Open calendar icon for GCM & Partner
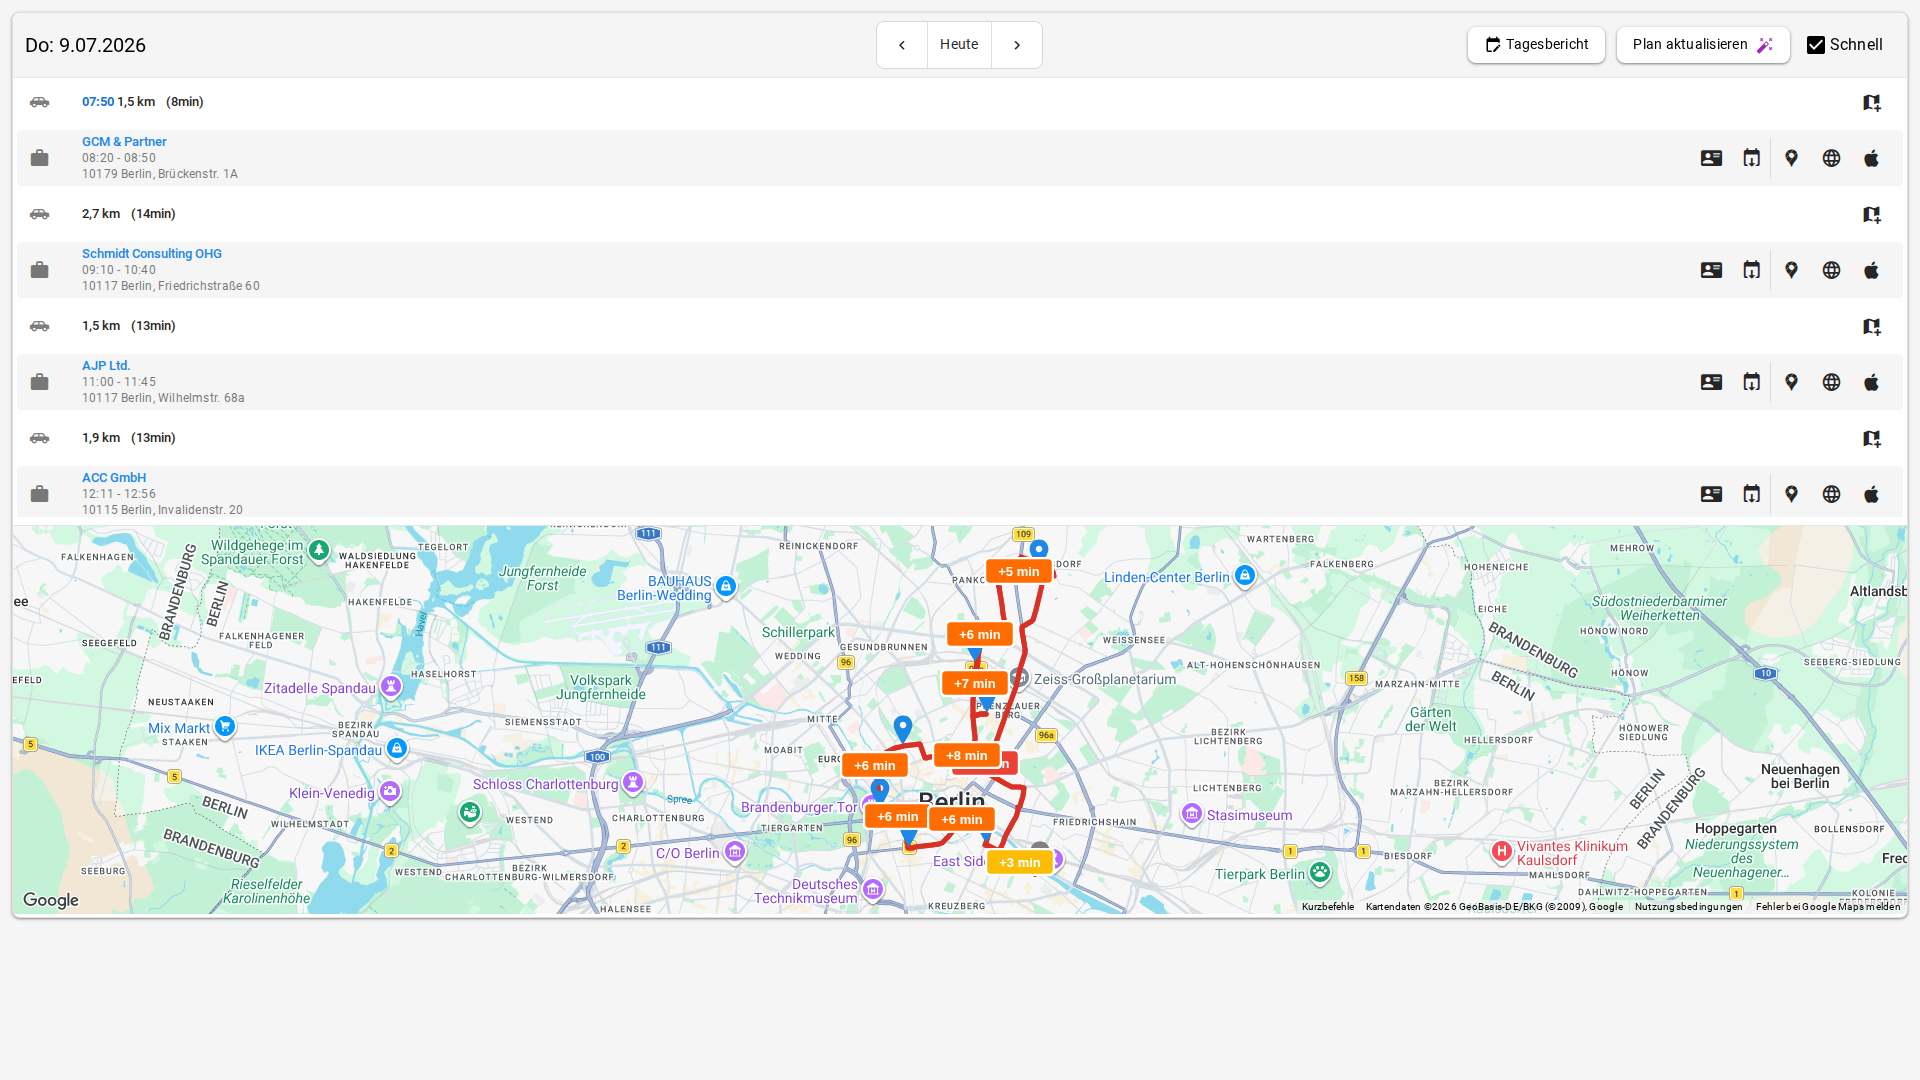The image size is (1920, 1080). pyautogui.click(x=1751, y=158)
